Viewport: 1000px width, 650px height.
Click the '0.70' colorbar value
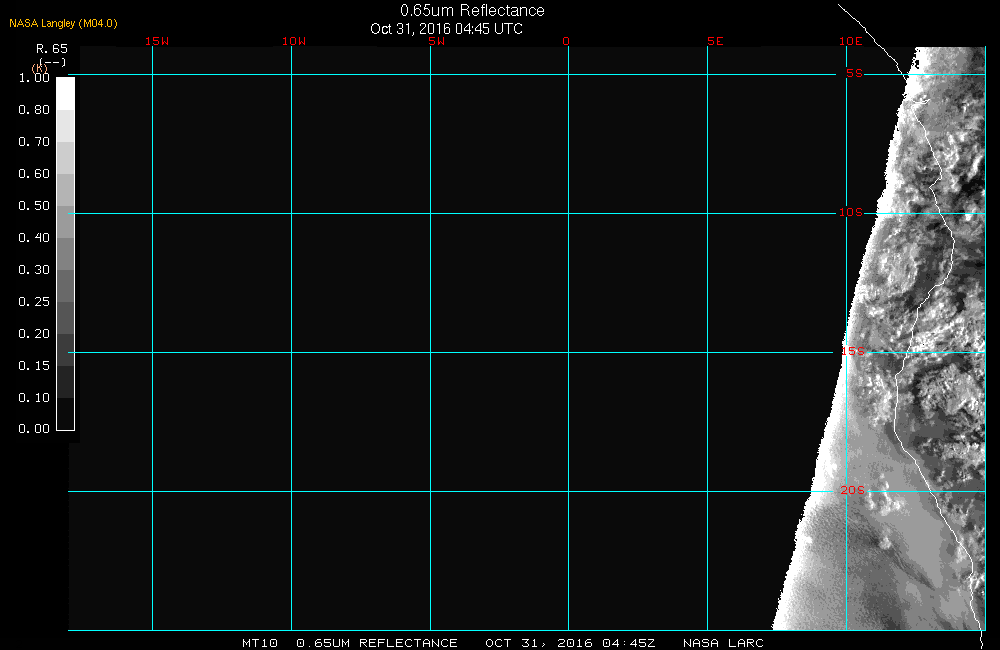34,142
